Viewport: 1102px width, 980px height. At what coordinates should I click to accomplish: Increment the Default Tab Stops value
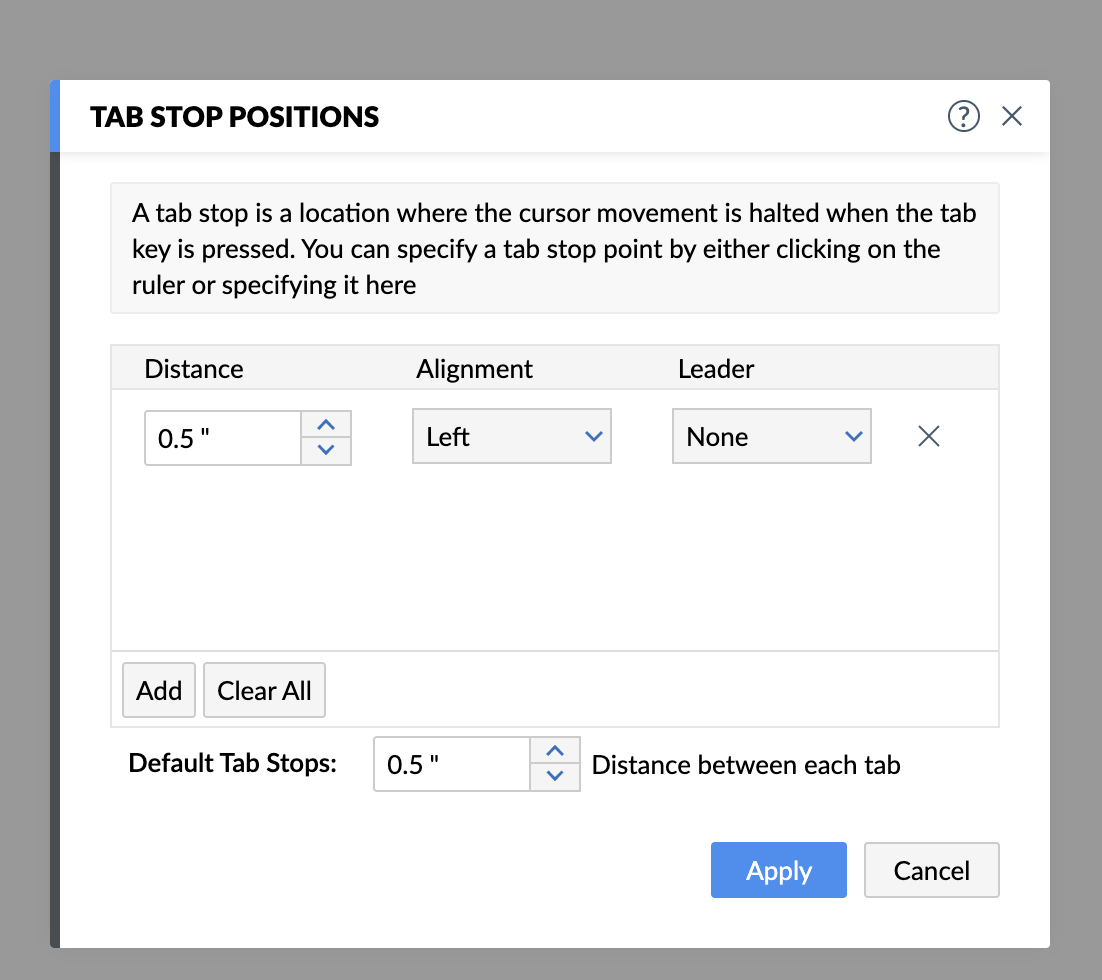[556, 752]
